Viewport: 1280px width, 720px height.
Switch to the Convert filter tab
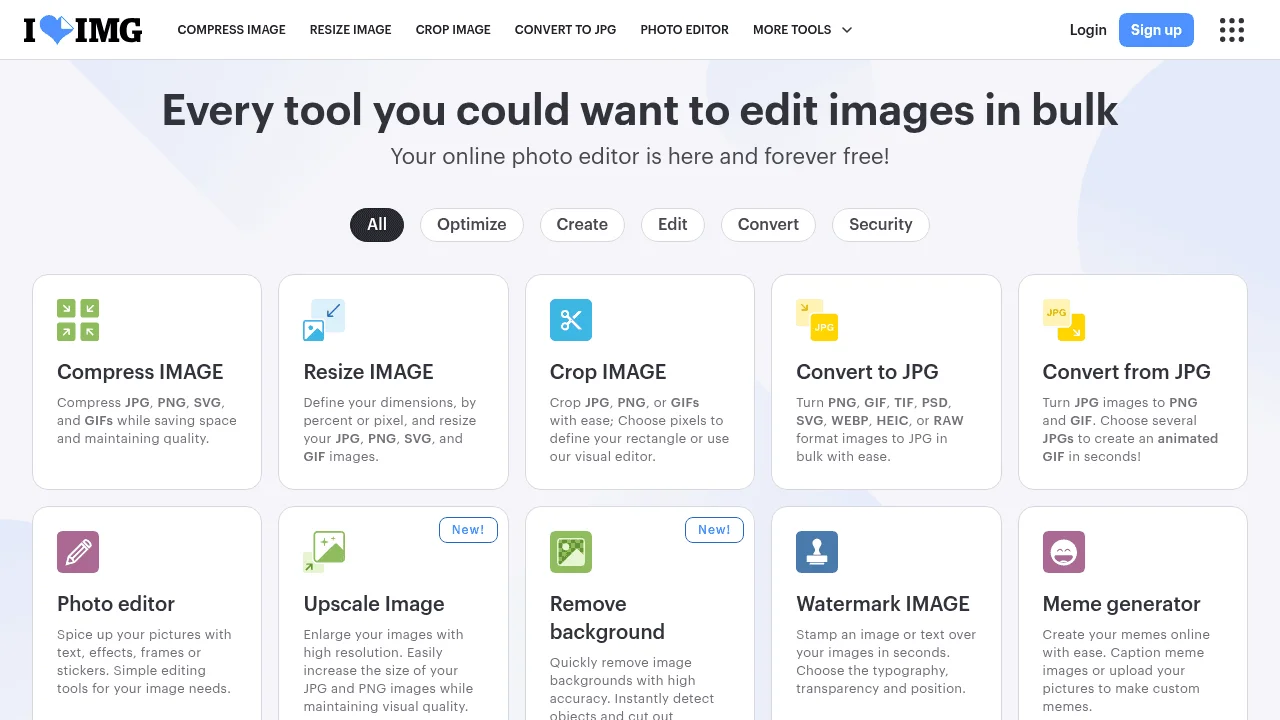(x=768, y=225)
